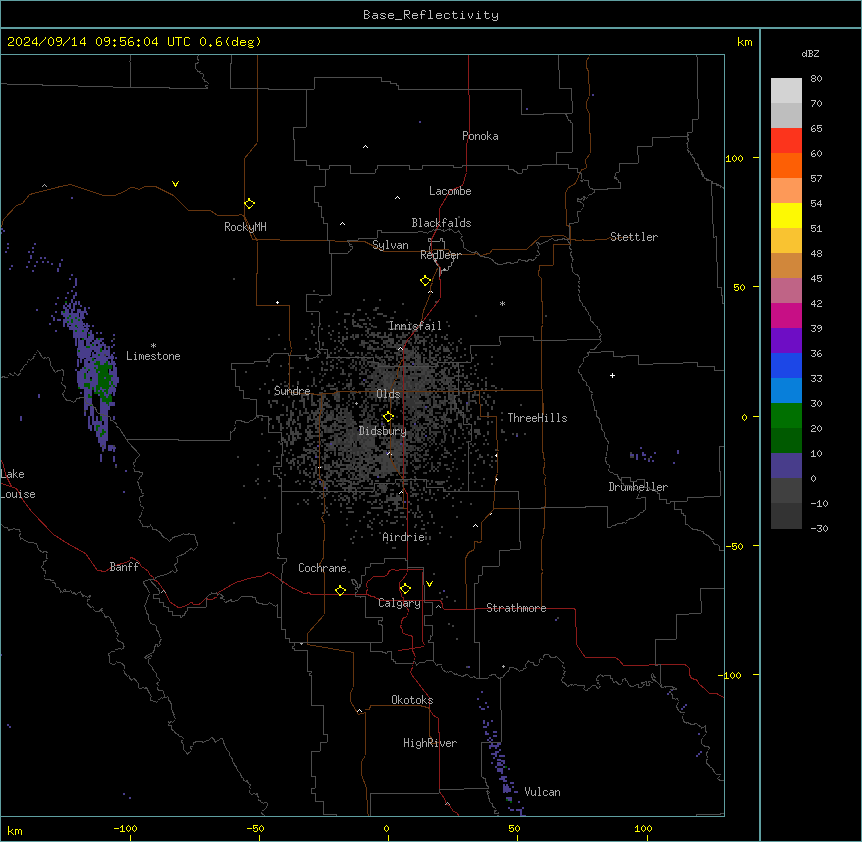
Task: Click the Vulcan label
Action: click(x=542, y=792)
